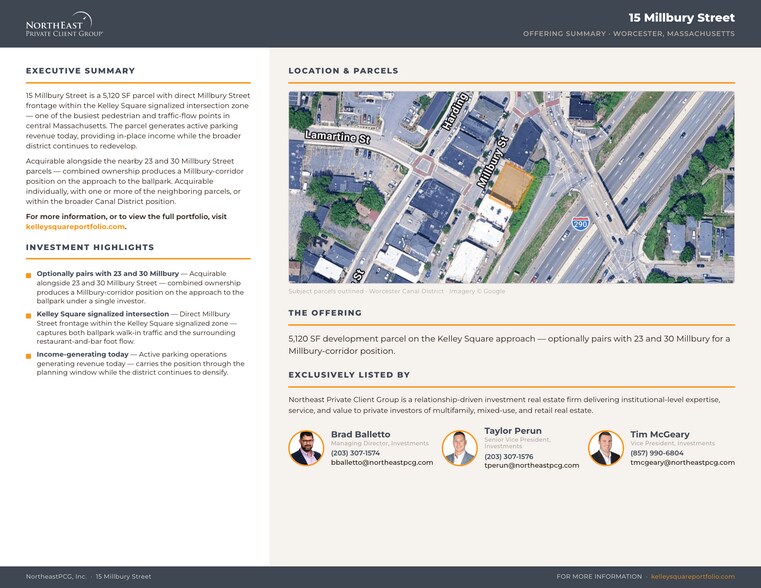
Task: Click Taylor Perun's headshot photo
Action: (x=459, y=448)
